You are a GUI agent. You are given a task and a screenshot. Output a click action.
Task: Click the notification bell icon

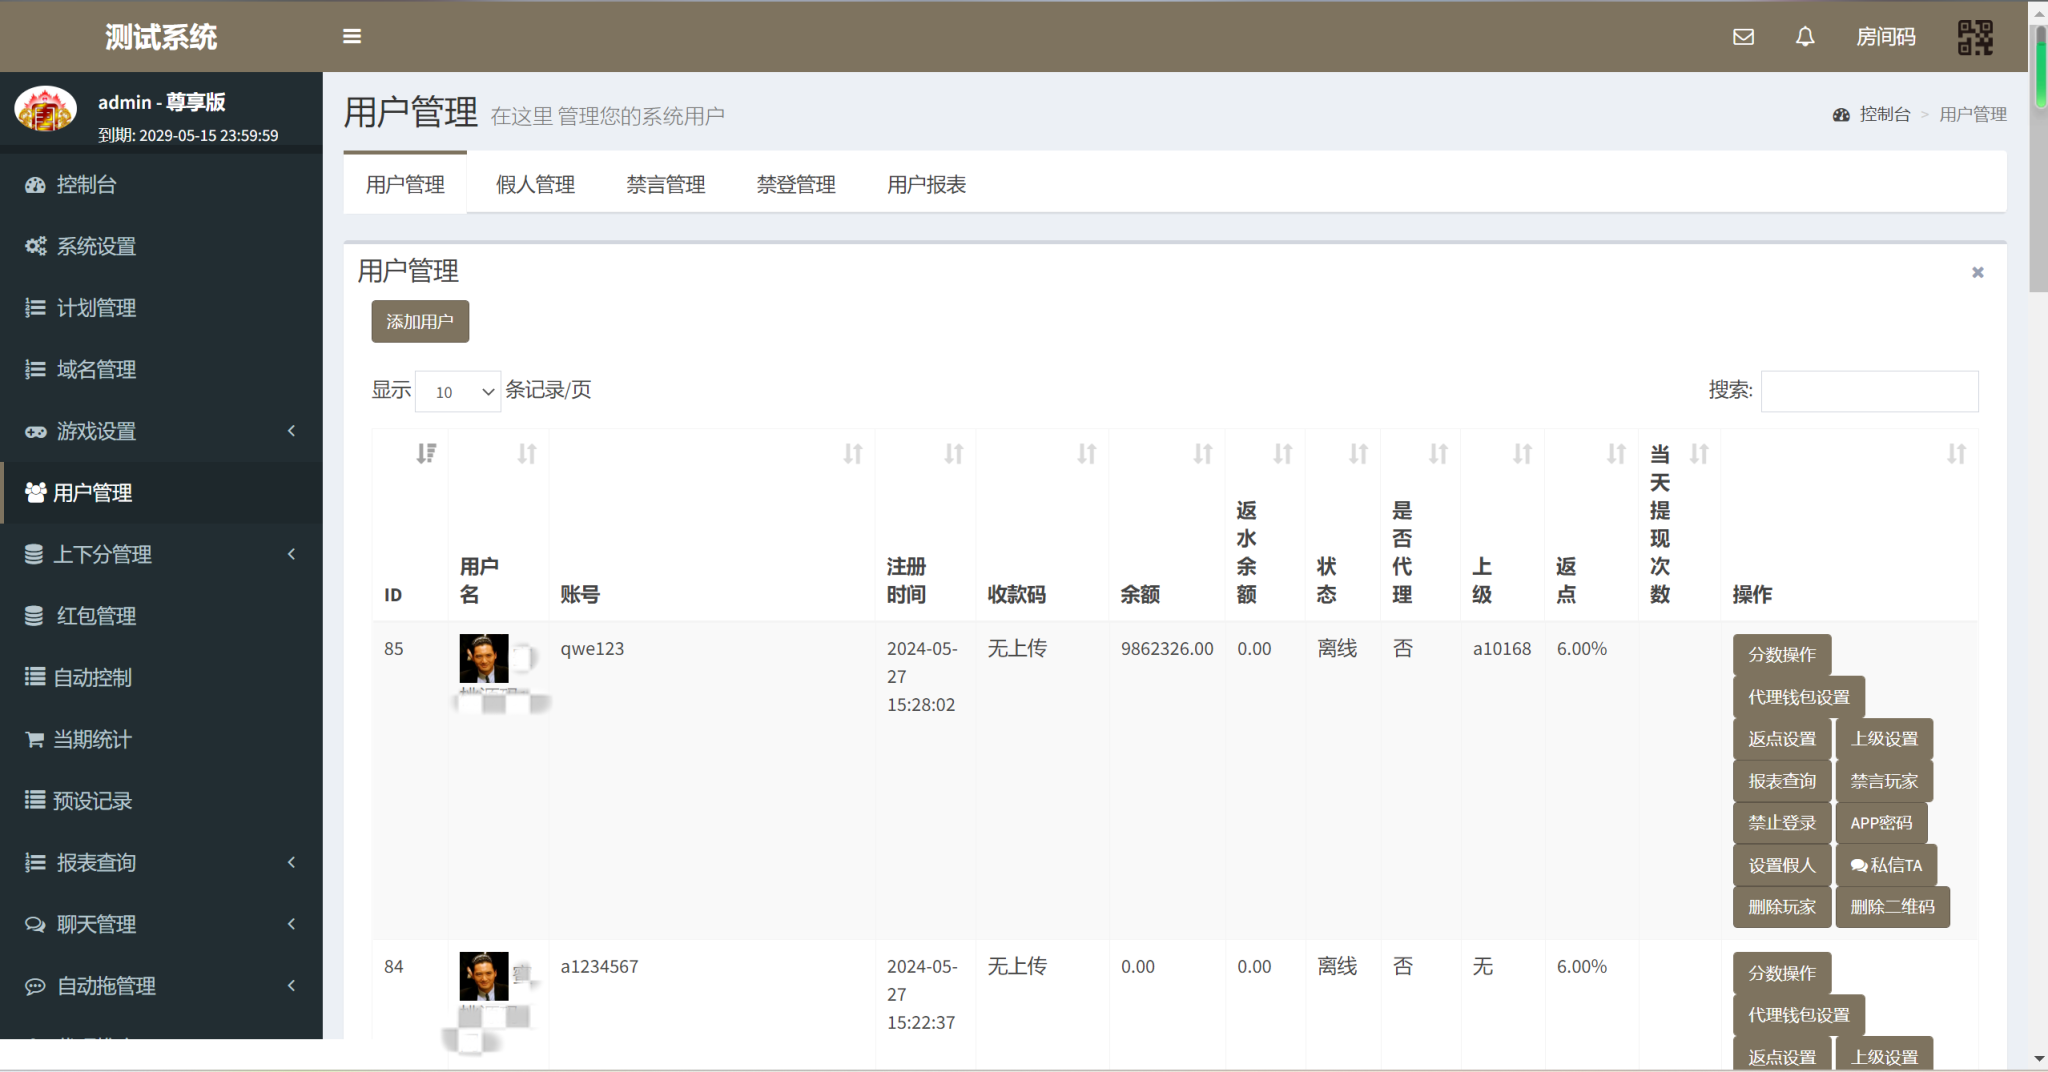click(1804, 37)
